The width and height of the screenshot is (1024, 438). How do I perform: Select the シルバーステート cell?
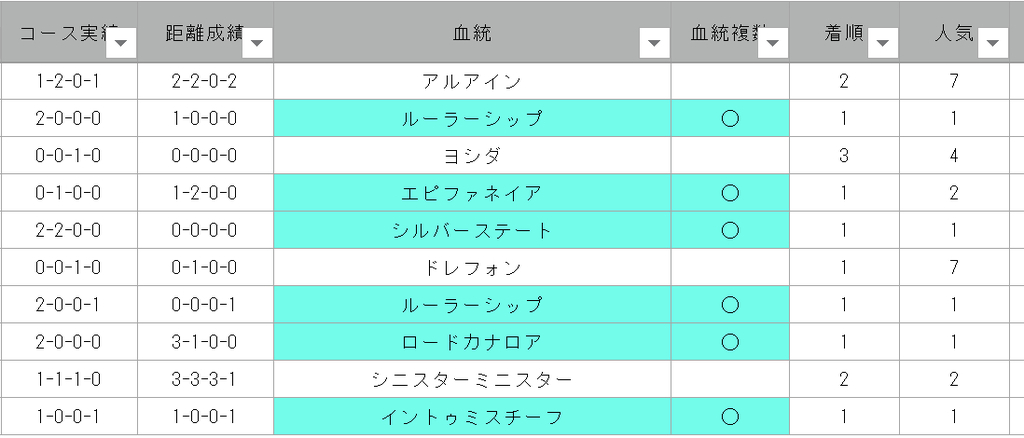pyautogui.click(x=472, y=230)
